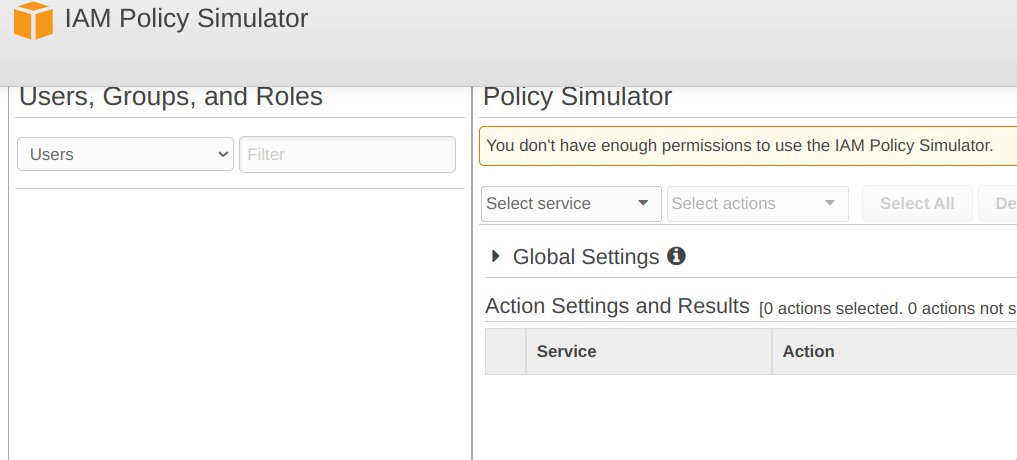
Task: Click the Policy Simulator heading
Action: [577, 97]
